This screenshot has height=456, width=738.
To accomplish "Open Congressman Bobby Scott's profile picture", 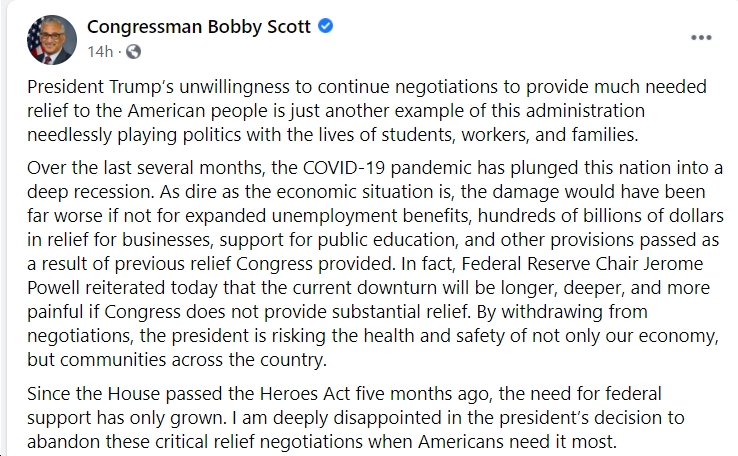I will (51, 40).
